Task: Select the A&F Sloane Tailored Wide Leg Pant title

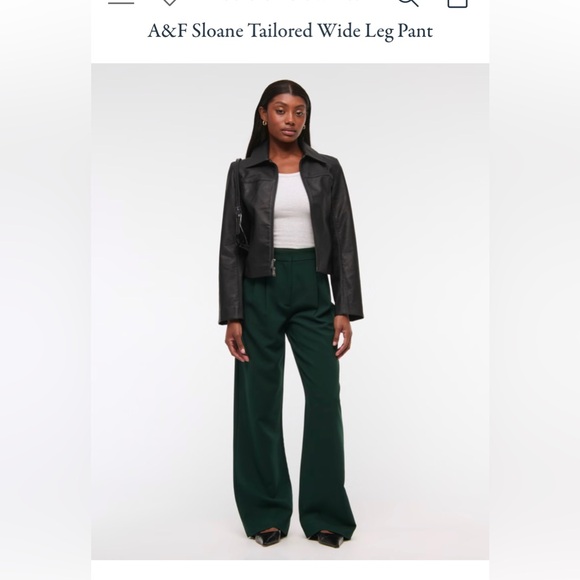Action: coord(290,31)
